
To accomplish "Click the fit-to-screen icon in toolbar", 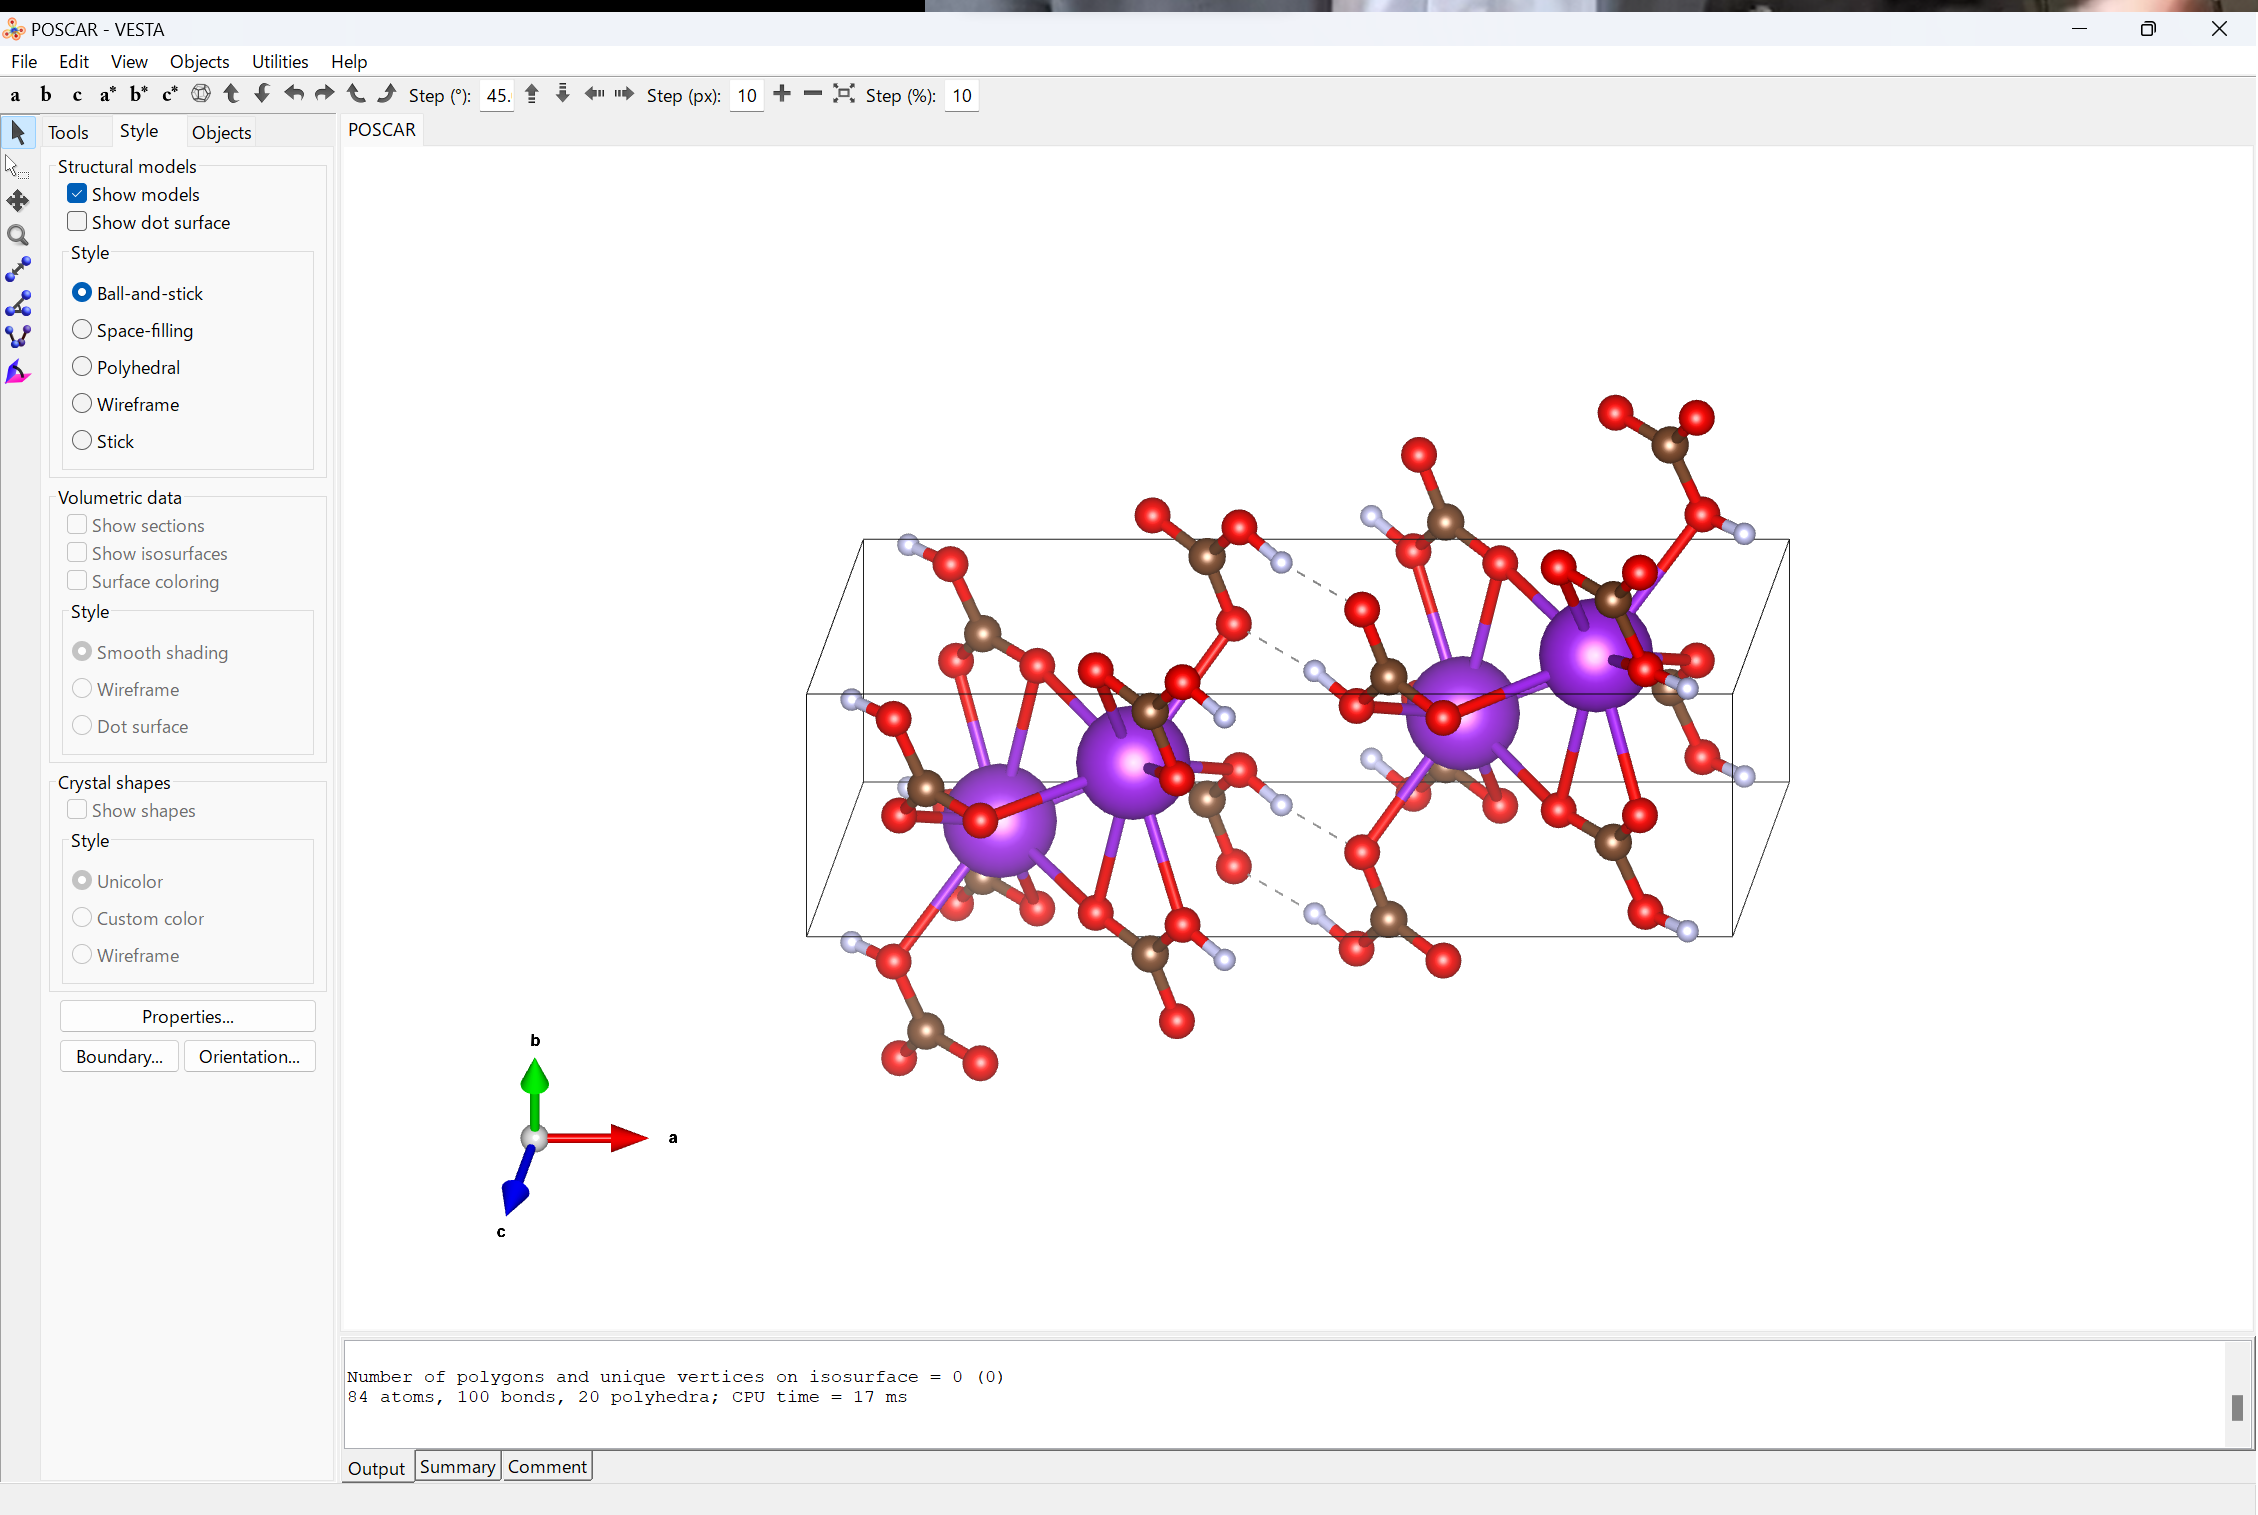I will coord(844,94).
